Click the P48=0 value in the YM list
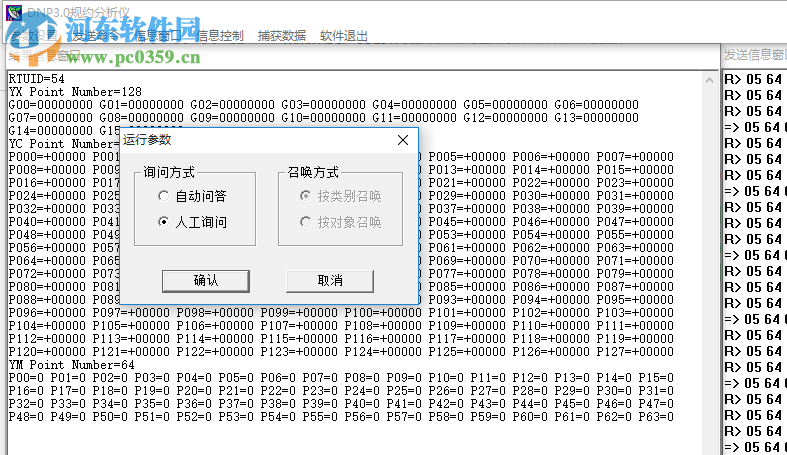This screenshot has height=455, width=787. click(26, 416)
